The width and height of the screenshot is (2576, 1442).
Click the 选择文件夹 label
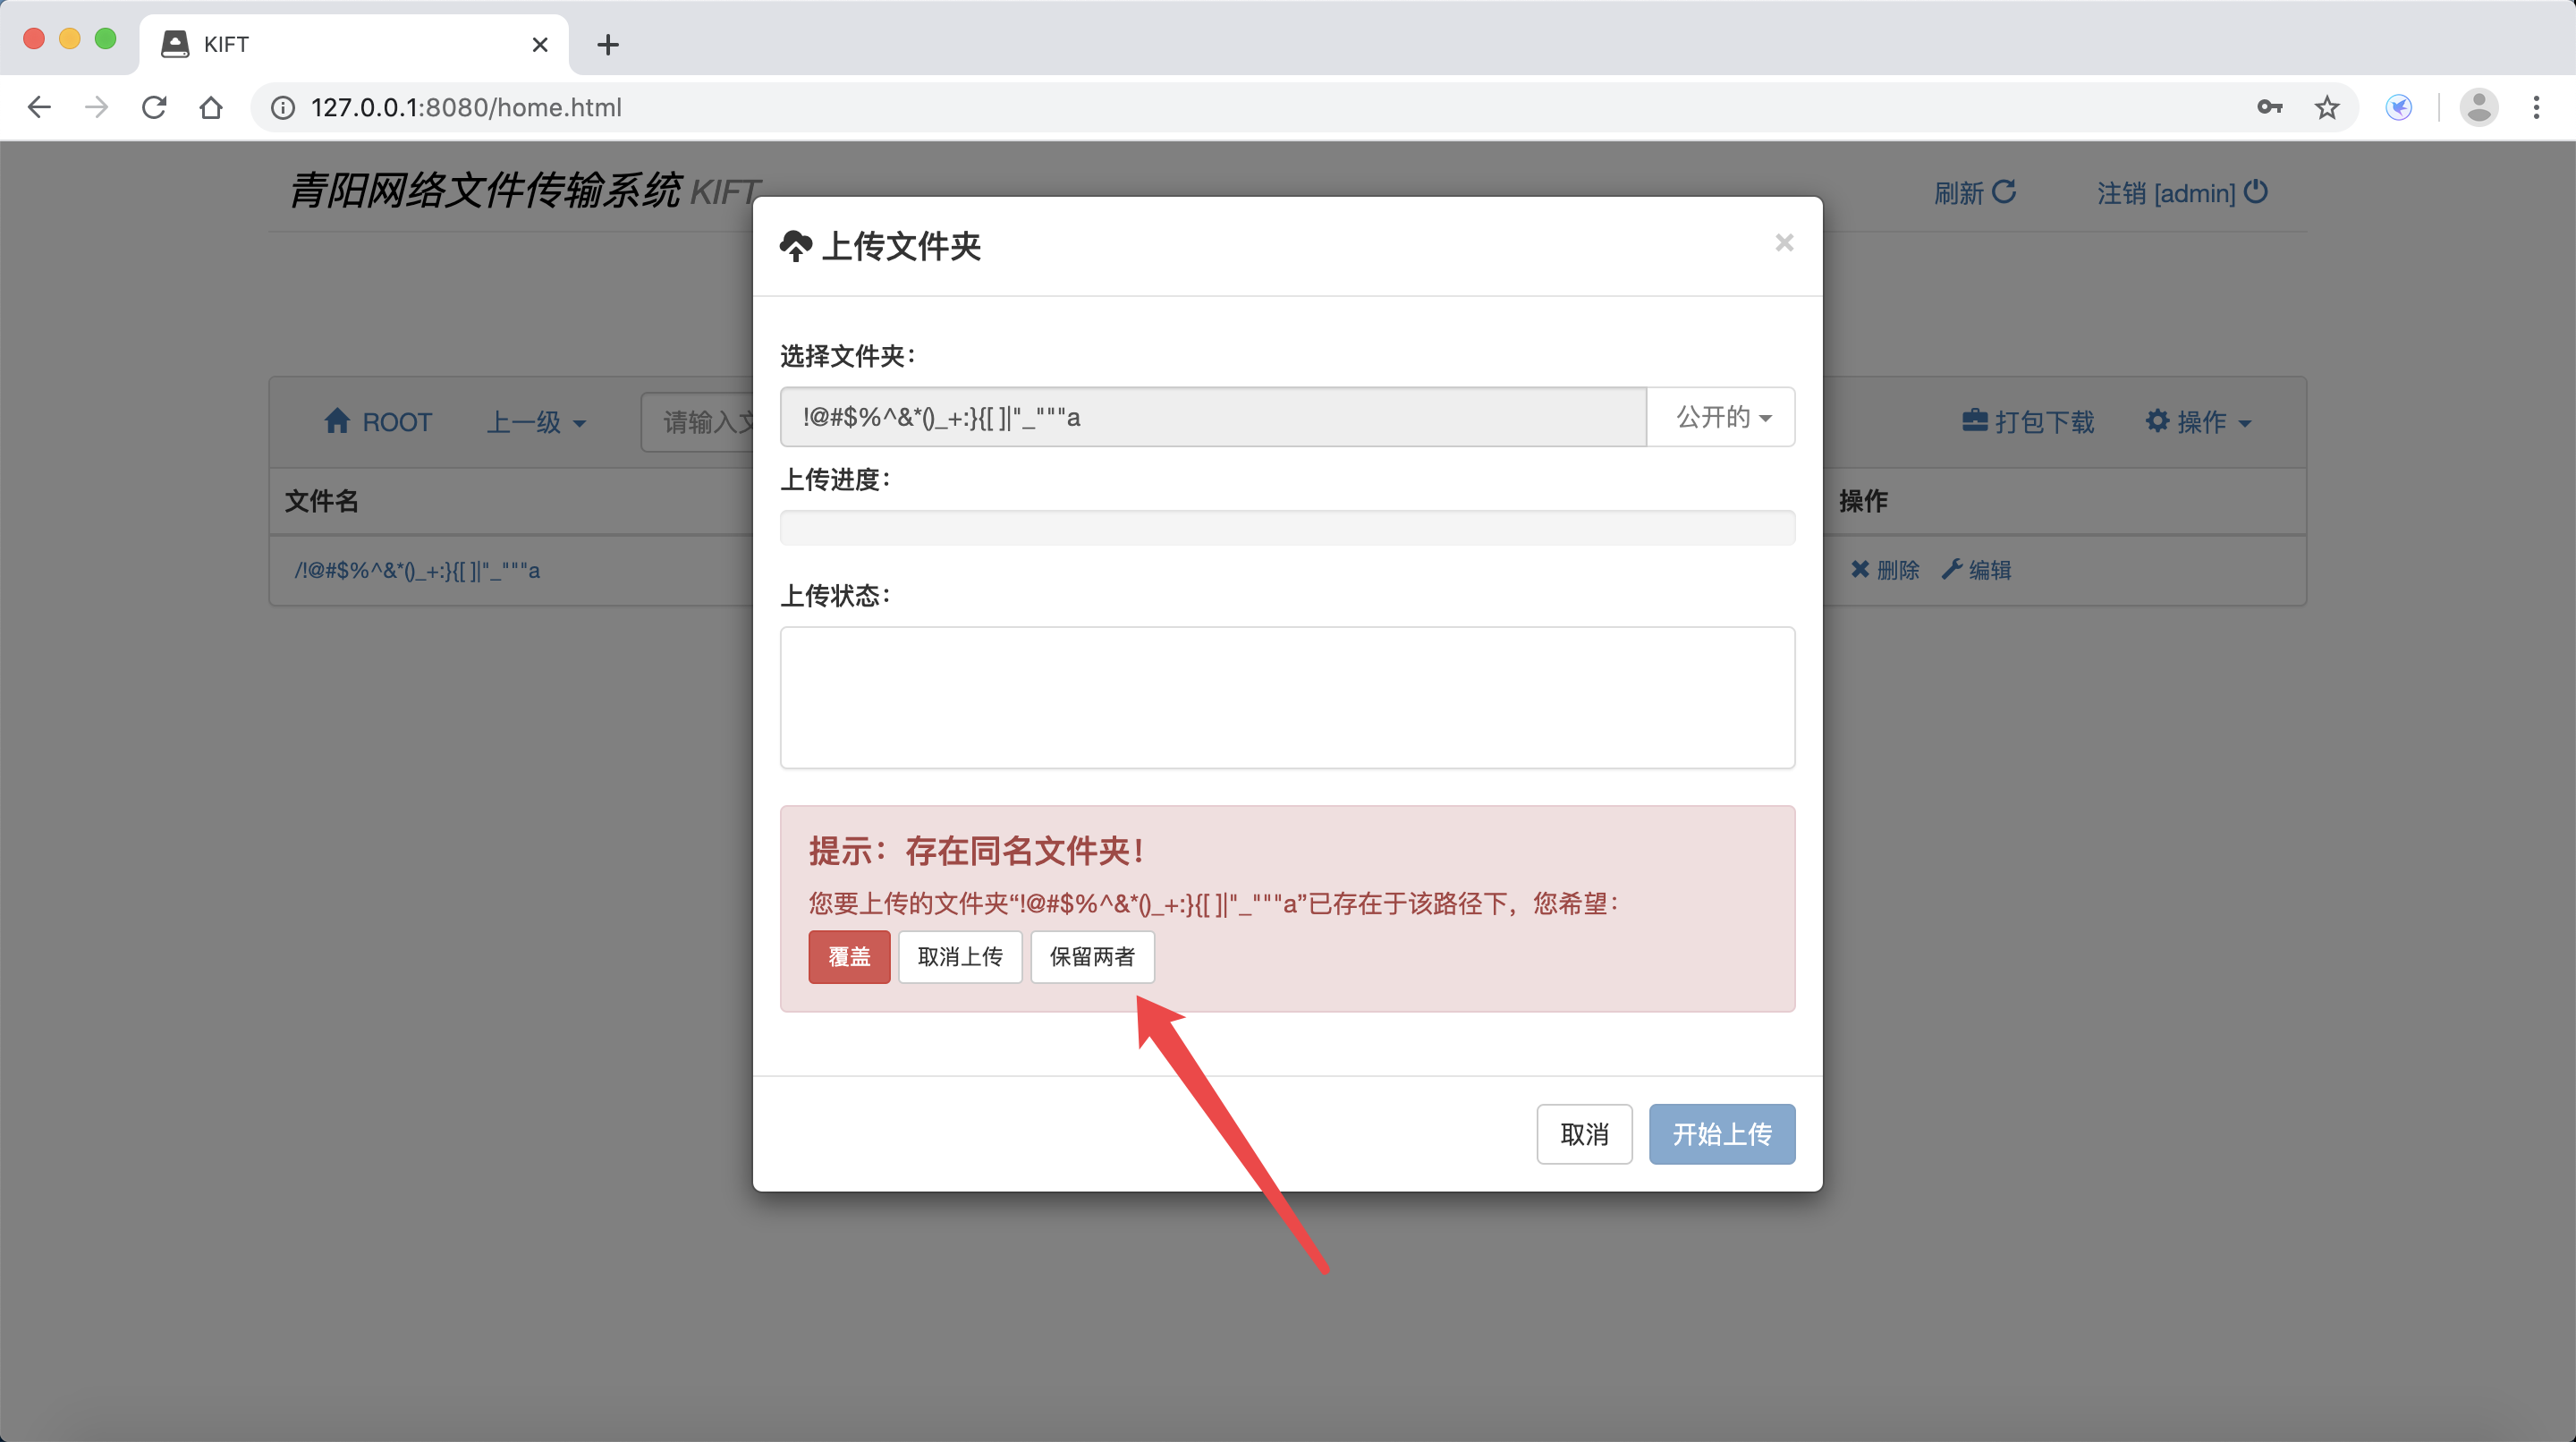click(848, 356)
